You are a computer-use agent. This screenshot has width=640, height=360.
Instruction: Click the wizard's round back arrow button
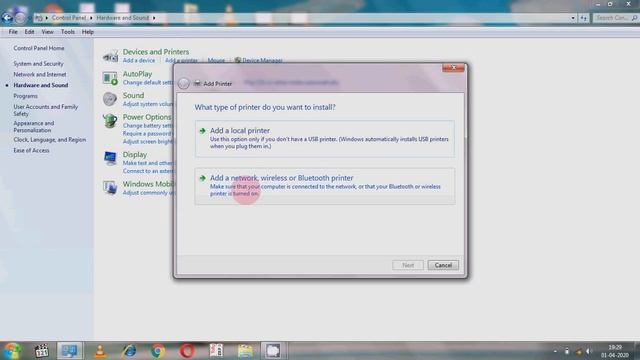coord(184,83)
